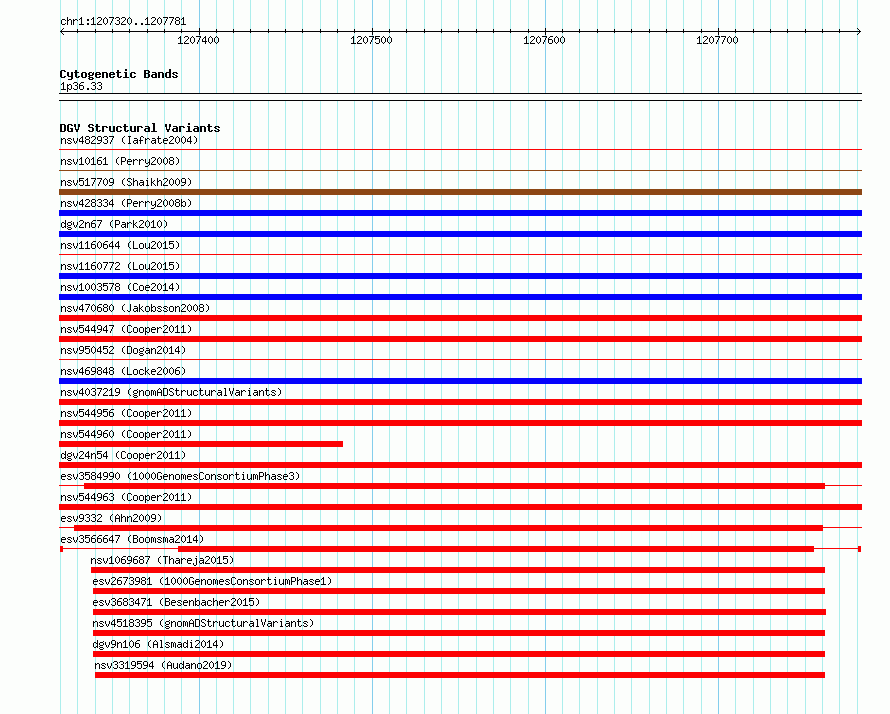Open variant nsv428334 (Perry2008b)
Viewport: 890px width, 714px height.
coord(126,203)
